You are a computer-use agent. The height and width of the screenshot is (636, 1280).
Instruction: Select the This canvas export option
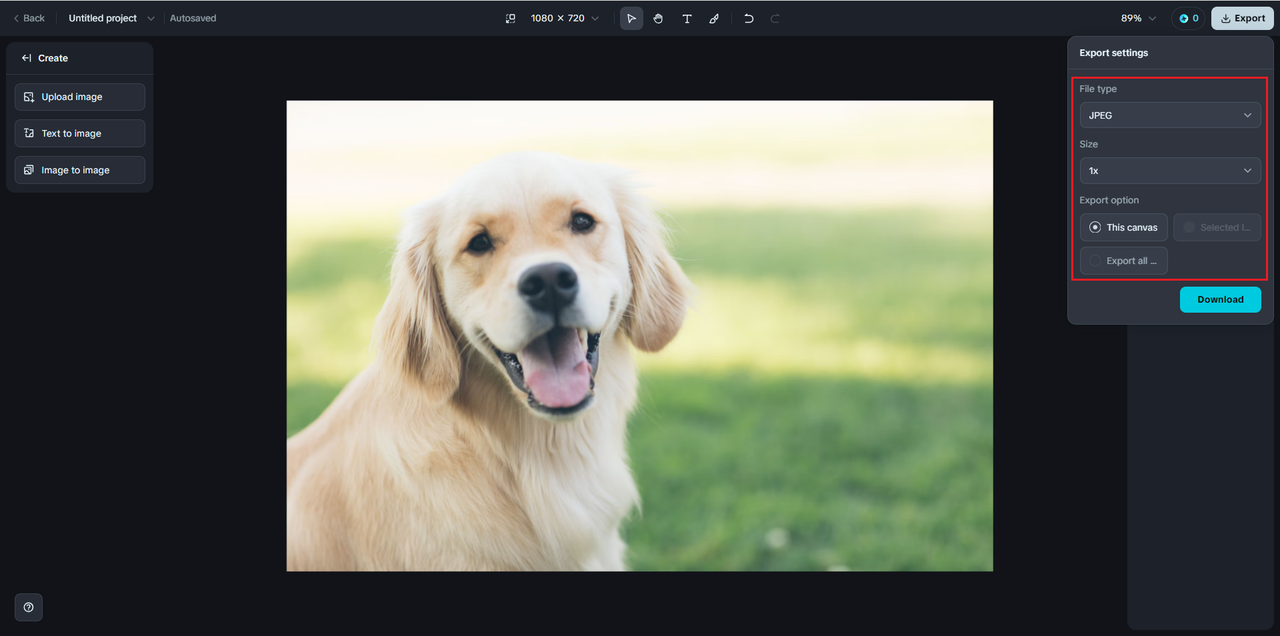1124,227
